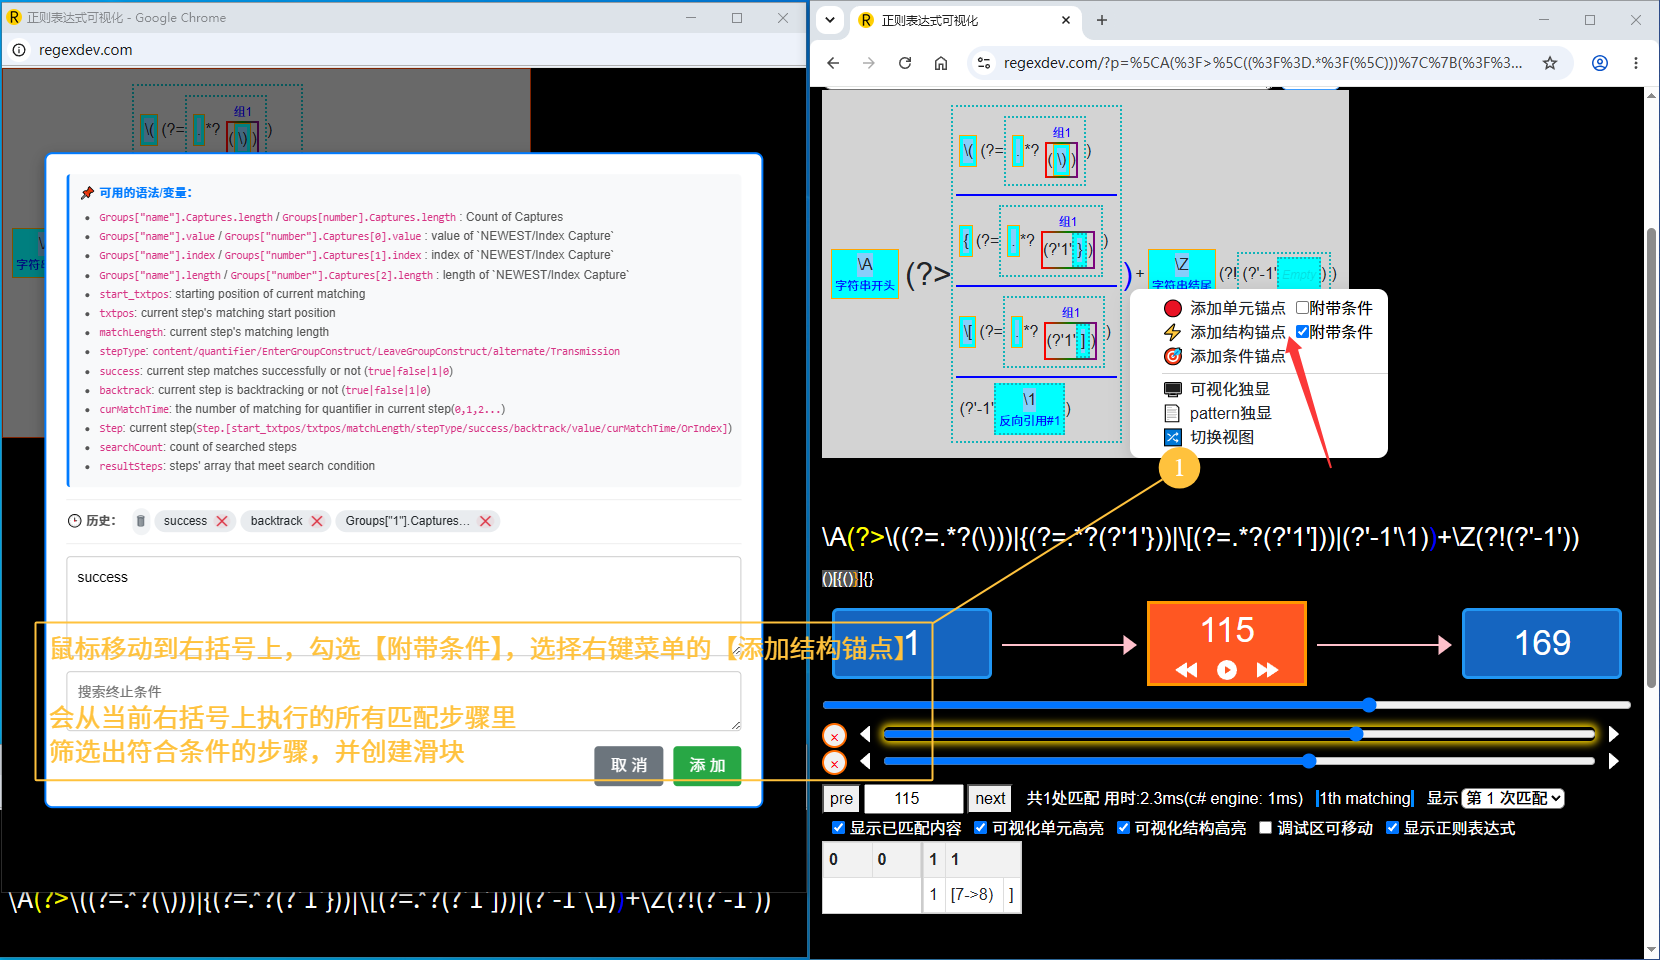
Task: Select 添加条件锚点 from context menu
Action: point(1225,356)
